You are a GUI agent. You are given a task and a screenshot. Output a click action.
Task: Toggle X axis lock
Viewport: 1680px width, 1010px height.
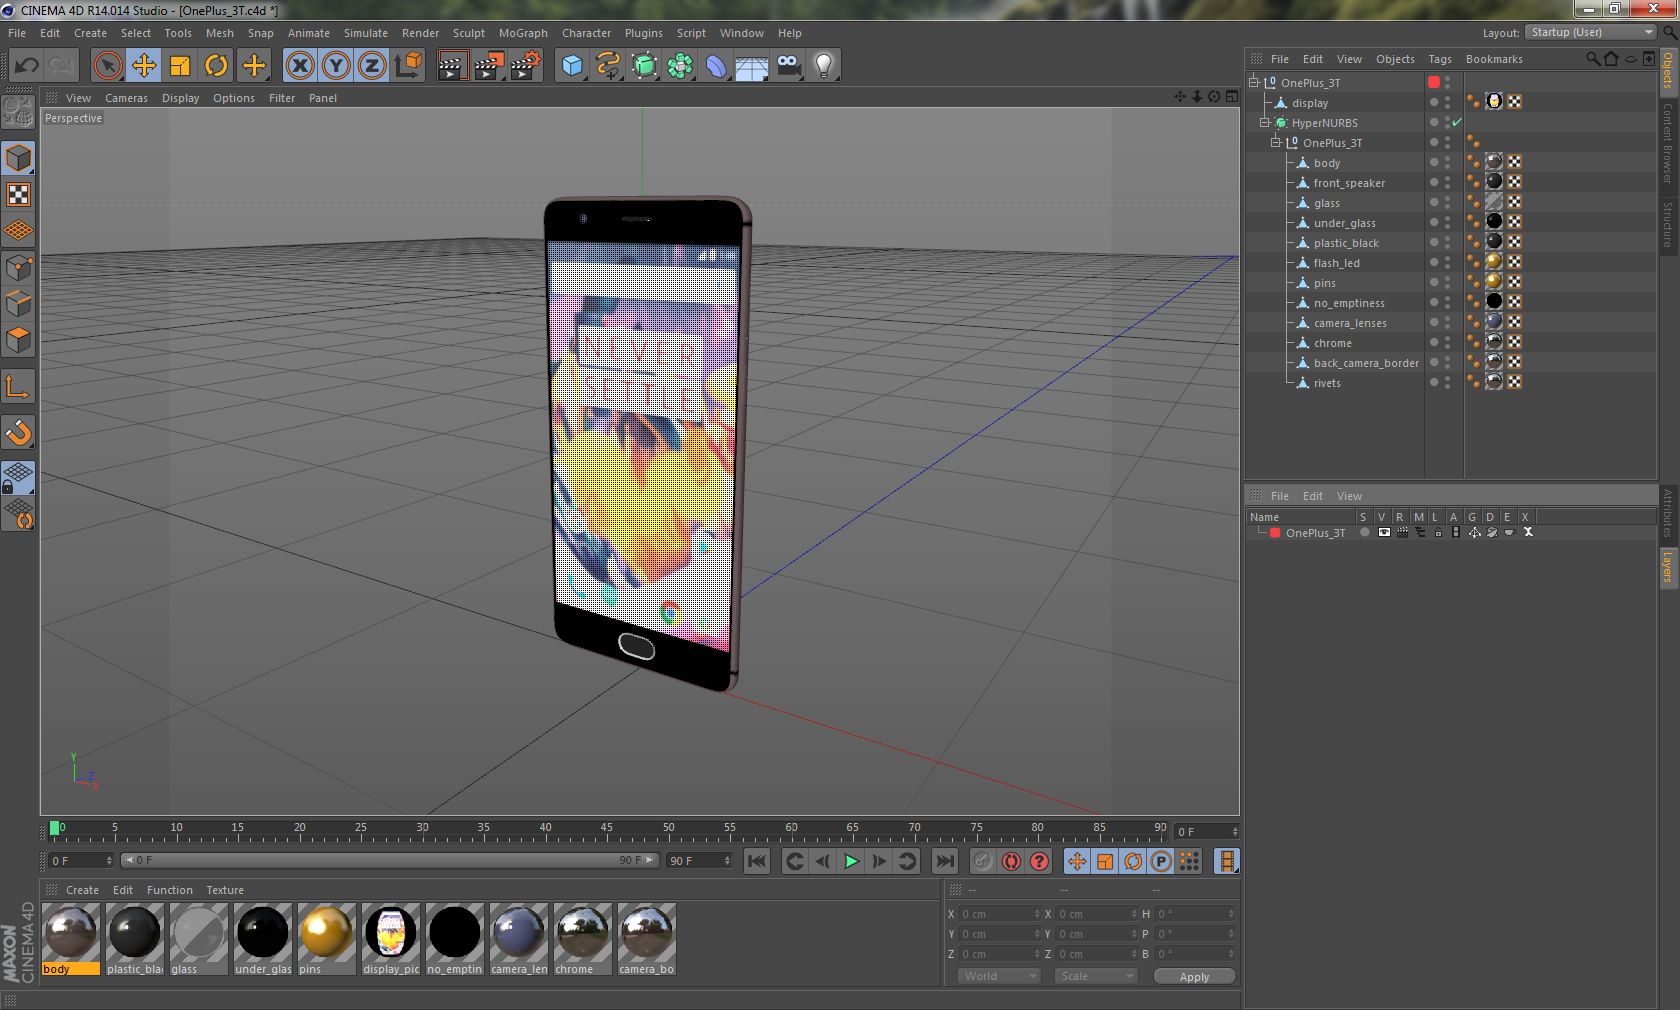click(300, 66)
